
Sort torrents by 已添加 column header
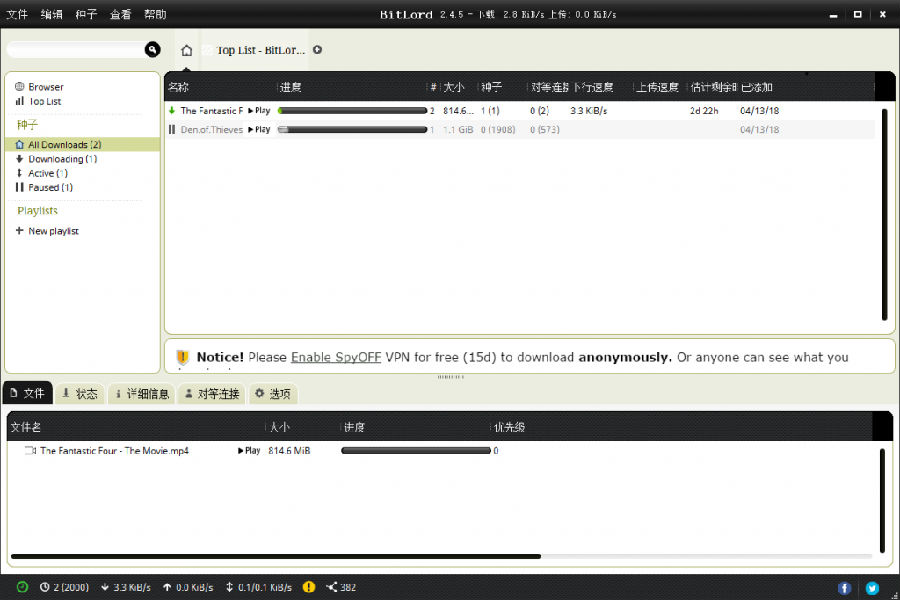click(757, 87)
